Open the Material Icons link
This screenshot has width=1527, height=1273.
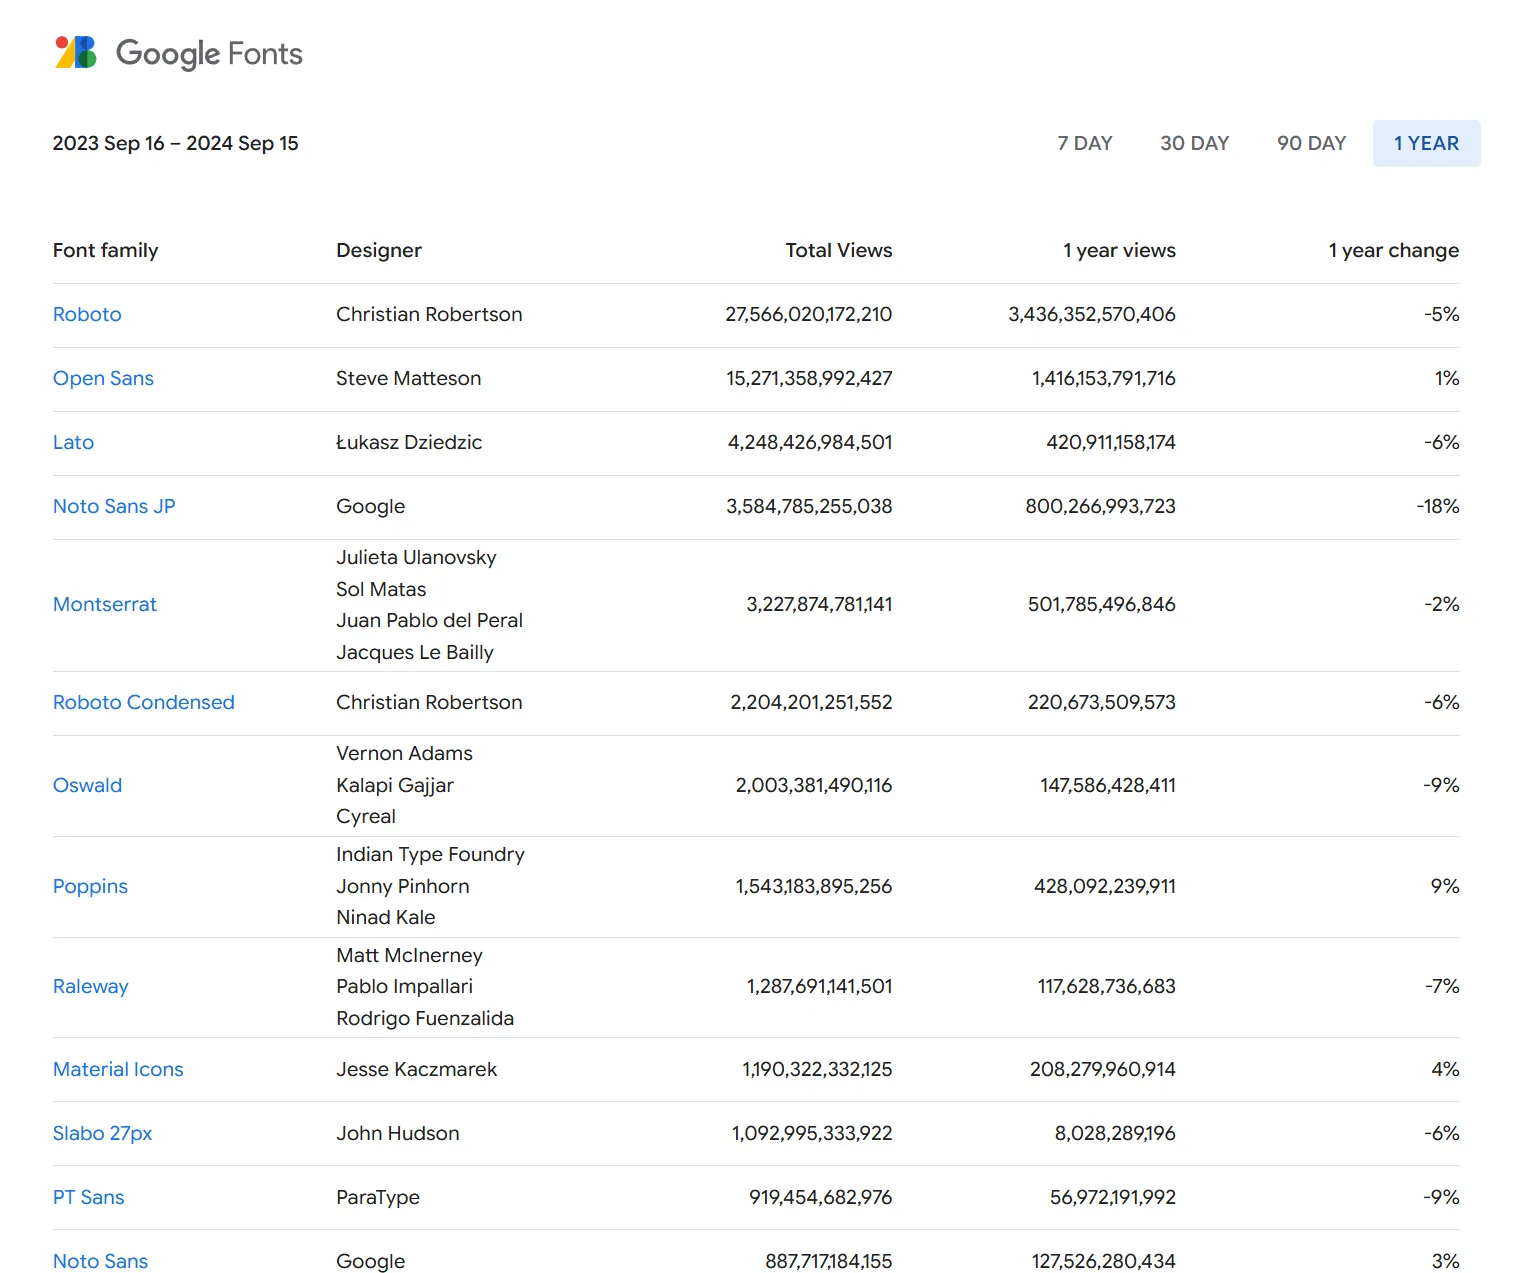[118, 1069]
